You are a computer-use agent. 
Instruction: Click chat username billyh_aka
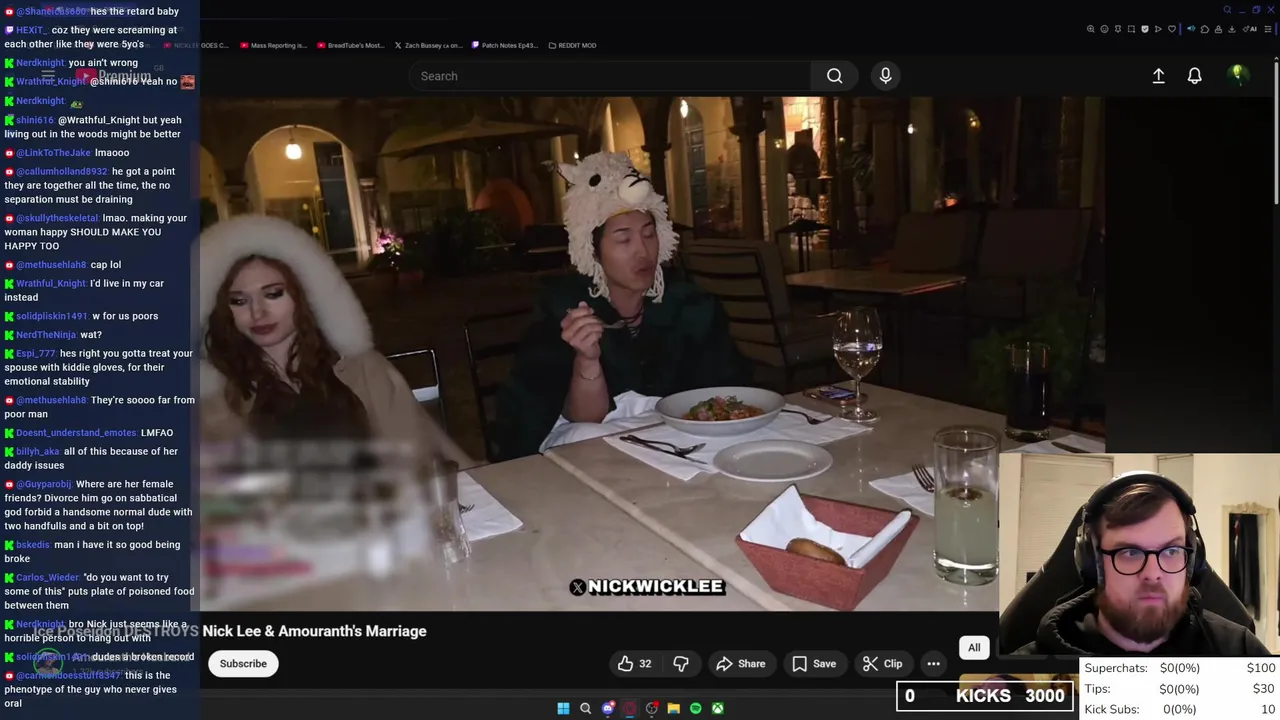pyautogui.click(x=38, y=451)
